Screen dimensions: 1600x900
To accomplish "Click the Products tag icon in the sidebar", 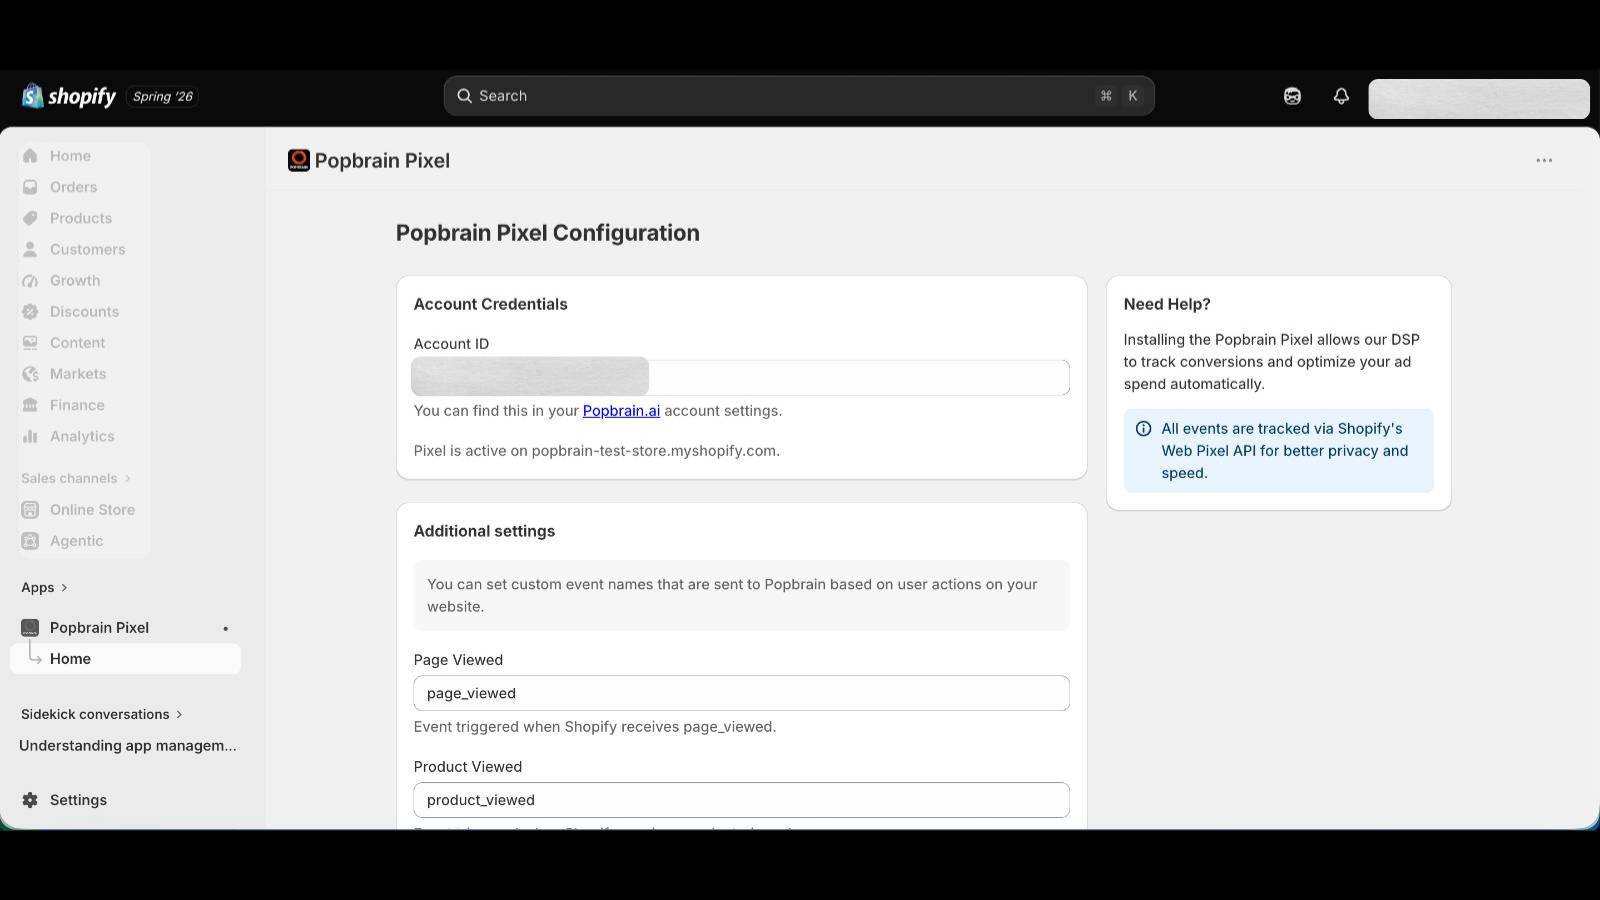I will point(30,218).
